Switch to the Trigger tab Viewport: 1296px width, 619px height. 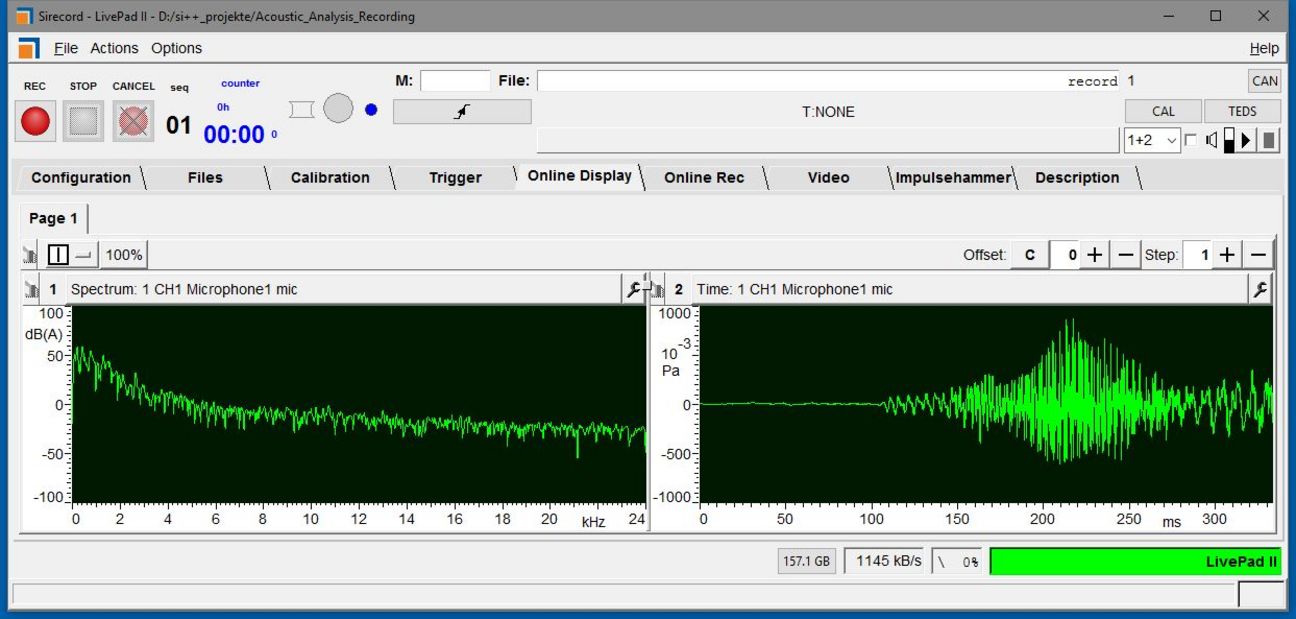pos(455,178)
